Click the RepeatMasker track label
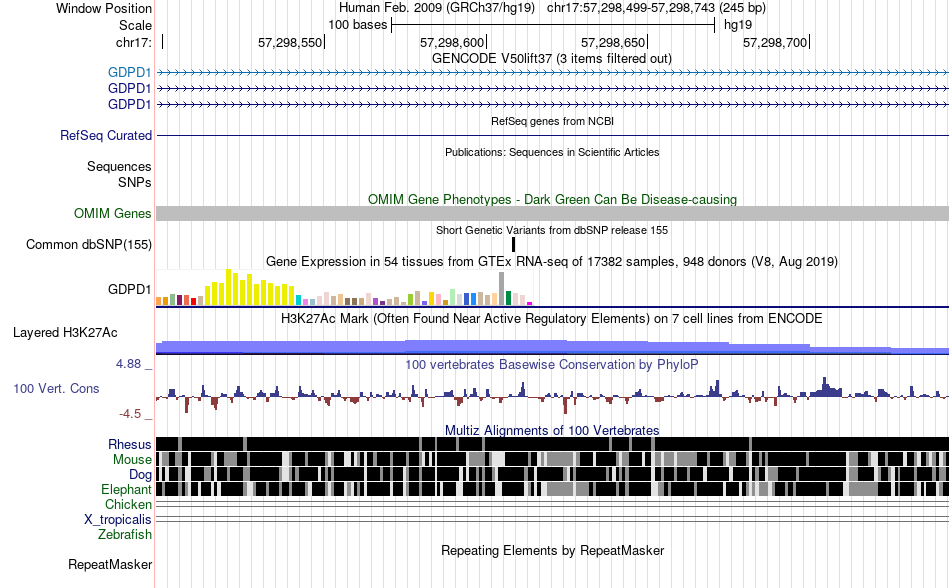 pyautogui.click(x=110, y=564)
